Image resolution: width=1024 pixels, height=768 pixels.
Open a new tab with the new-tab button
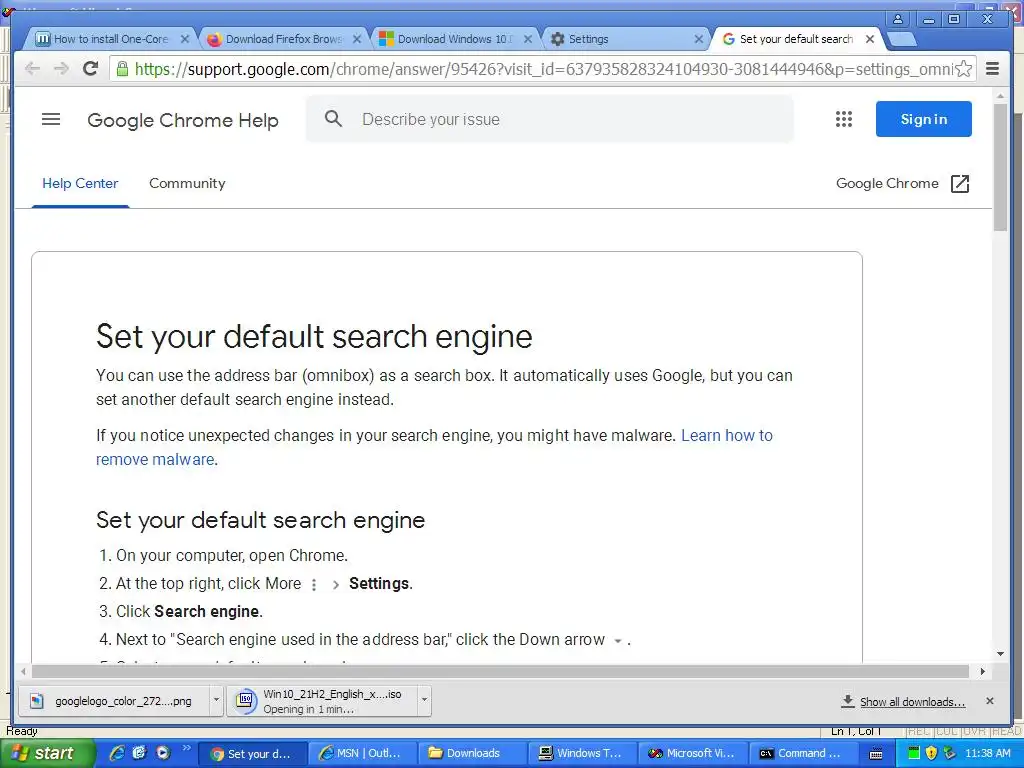pos(902,39)
